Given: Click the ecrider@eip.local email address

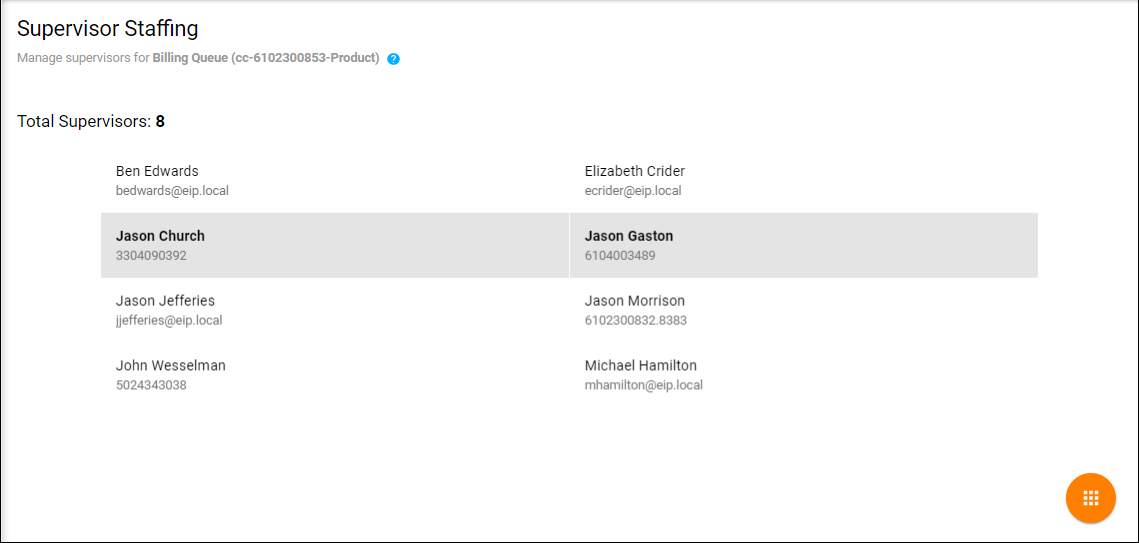Looking at the screenshot, I should [x=633, y=190].
